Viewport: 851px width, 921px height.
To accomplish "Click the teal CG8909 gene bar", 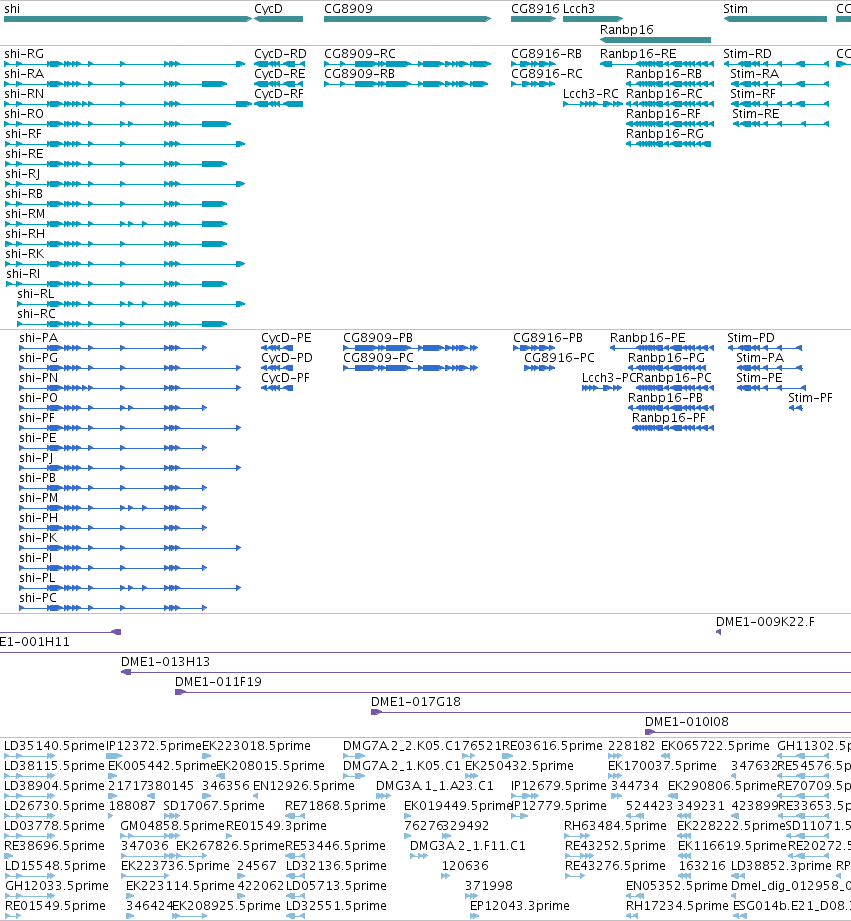I will [407, 19].
